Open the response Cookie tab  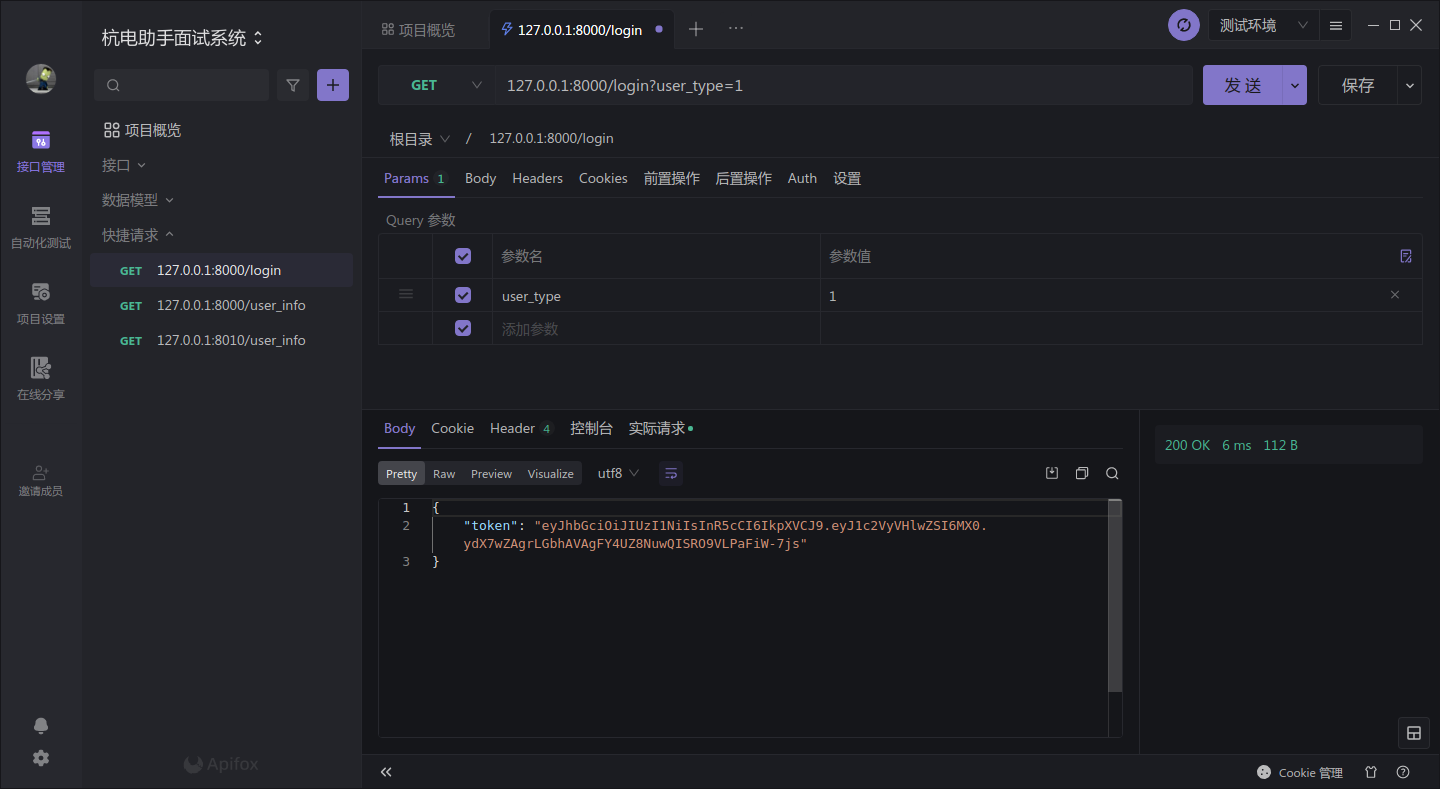tap(452, 428)
